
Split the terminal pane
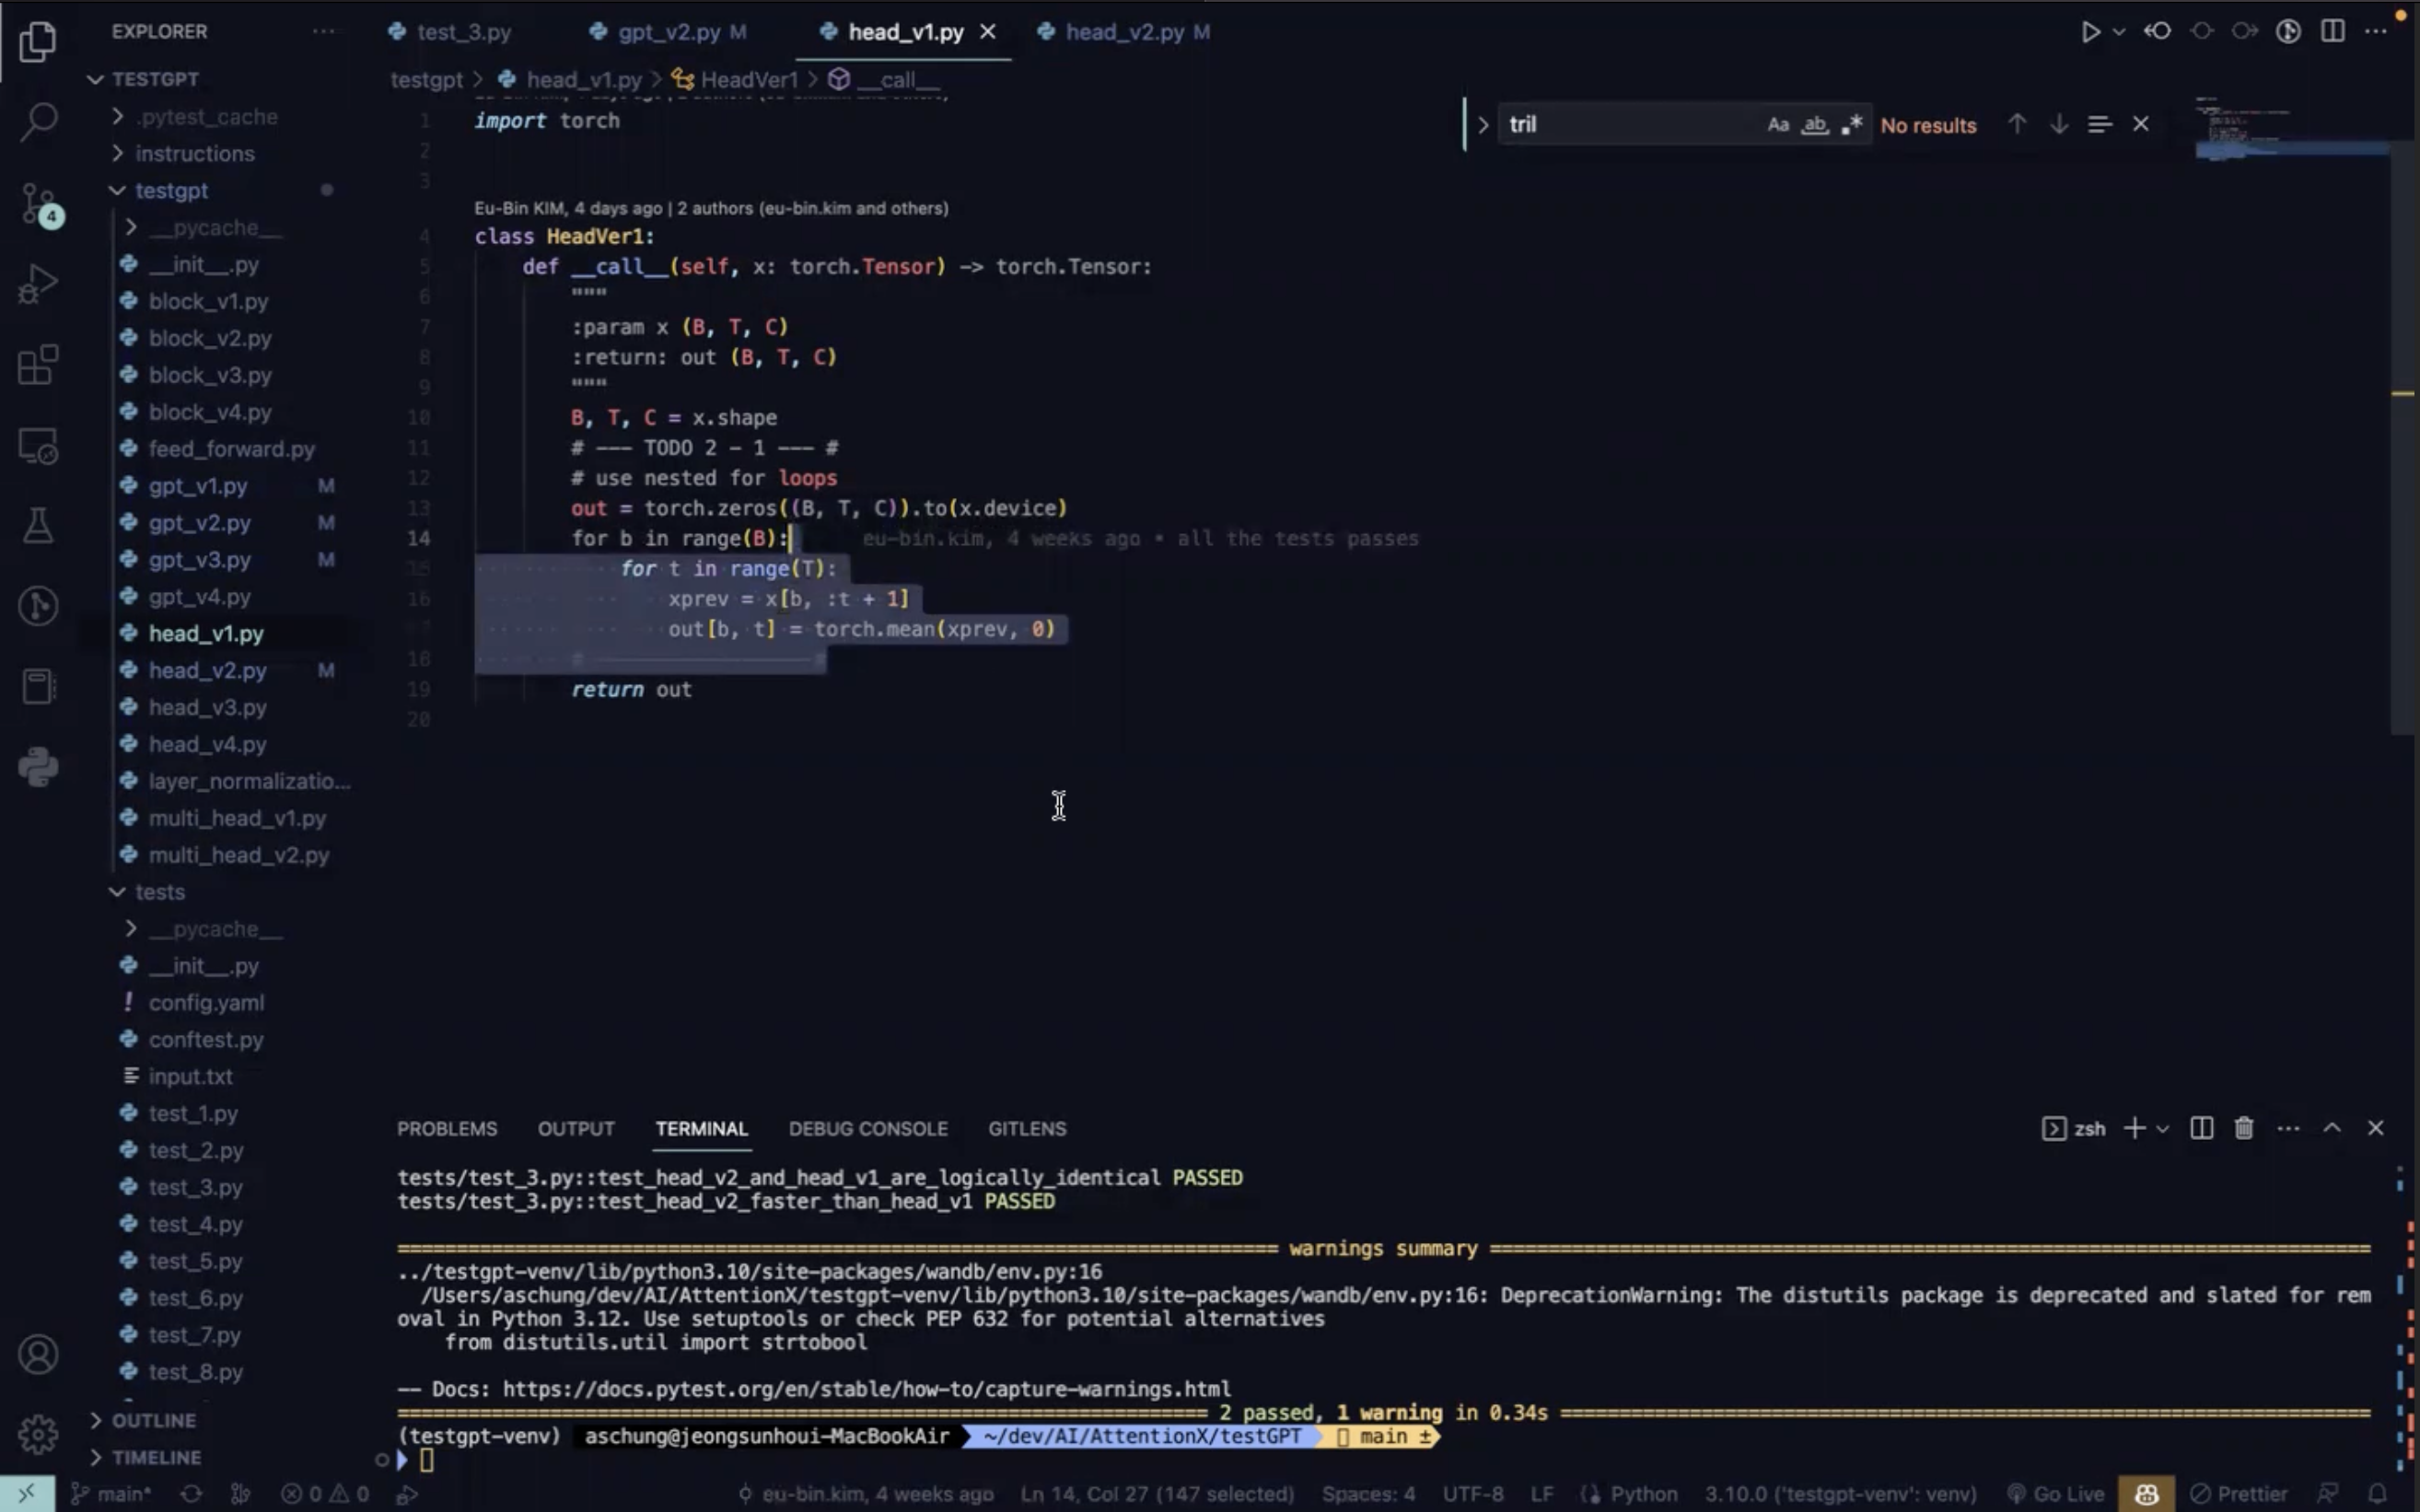click(2201, 1129)
